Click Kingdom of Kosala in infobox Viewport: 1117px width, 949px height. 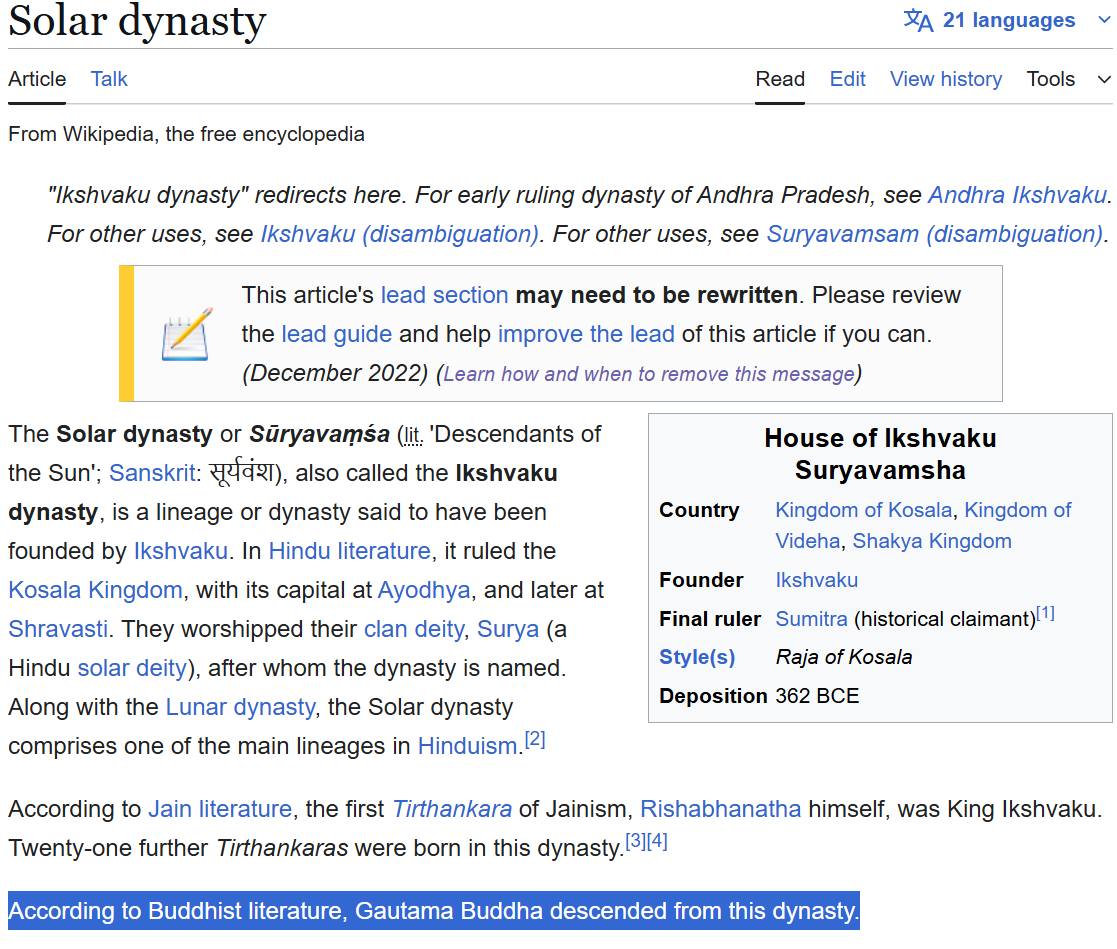[x=863, y=510]
